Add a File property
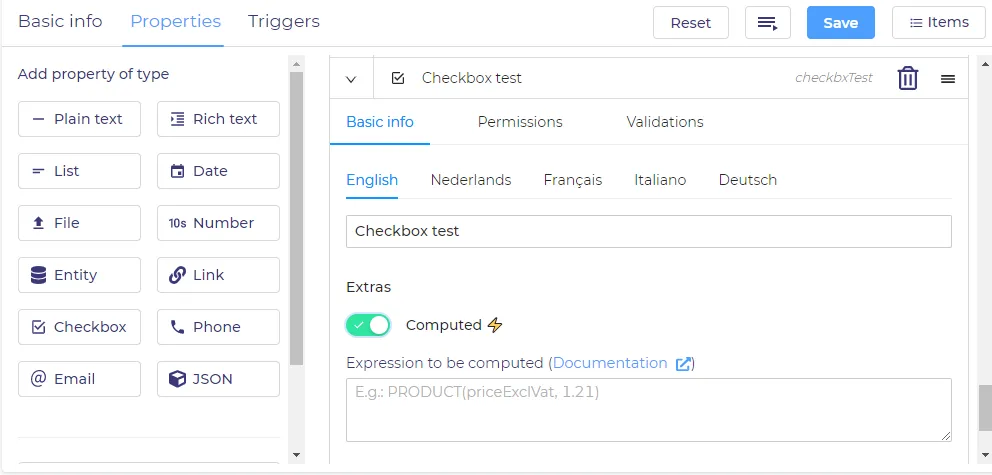This screenshot has width=992, height=475. tap(79, 223)
